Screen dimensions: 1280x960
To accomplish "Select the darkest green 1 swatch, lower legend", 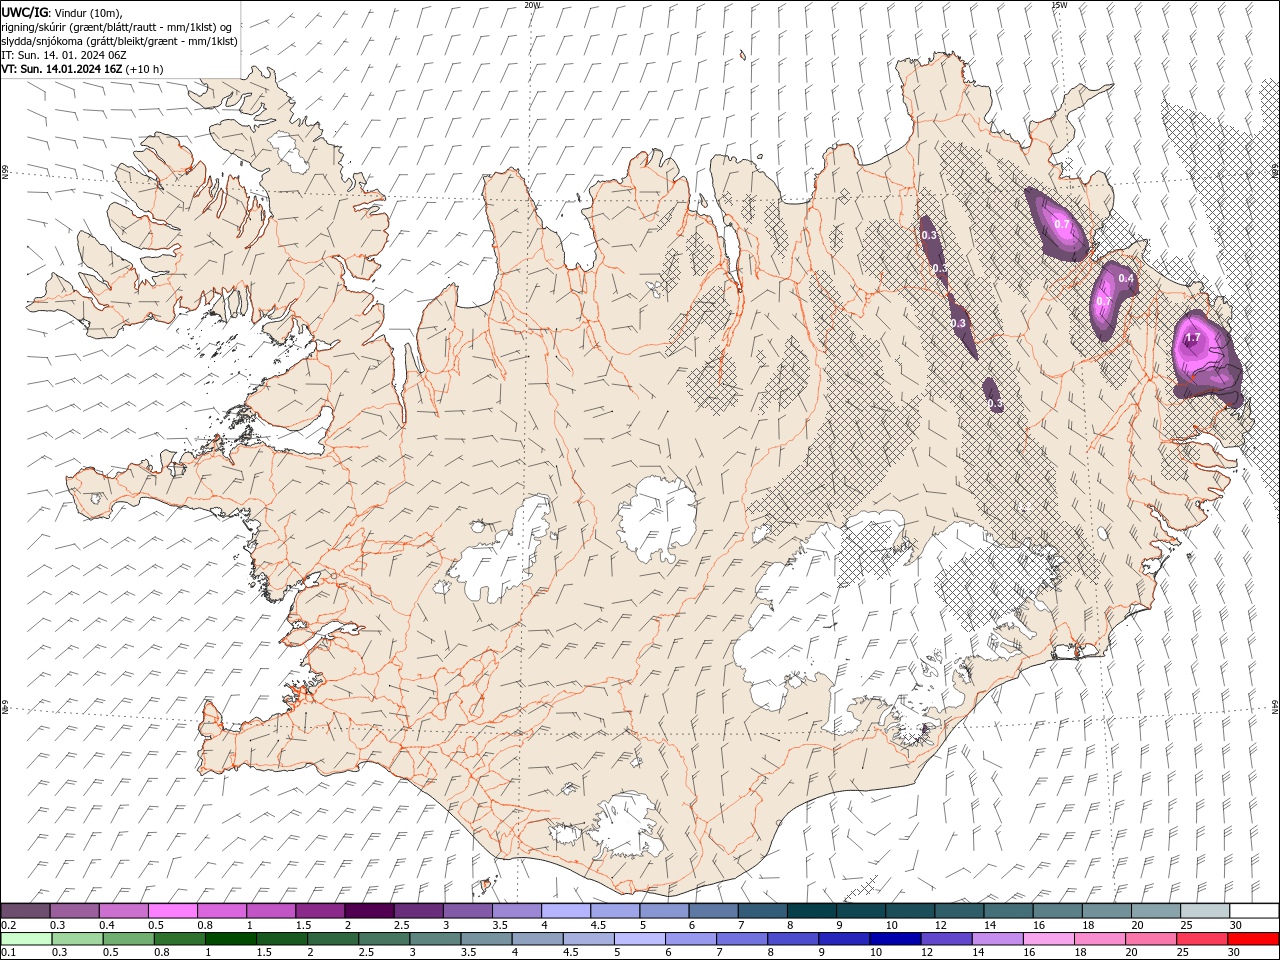I will (x=230, y=939).
